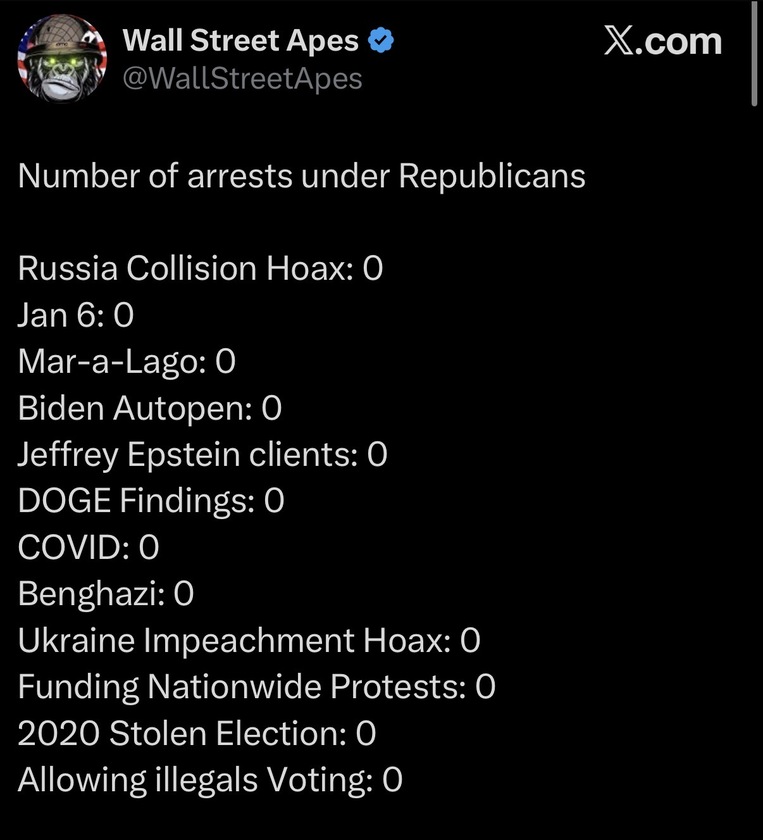Click the '2020 Stolen Election: 0' line
The image size is (763, 840).
click(x=197, y=733)
